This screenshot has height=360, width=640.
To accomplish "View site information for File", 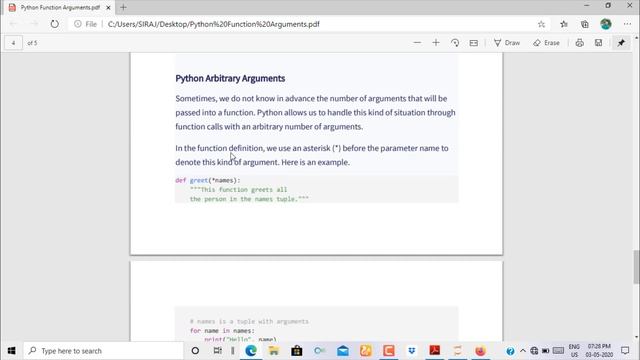I will (x=85, y=24).
